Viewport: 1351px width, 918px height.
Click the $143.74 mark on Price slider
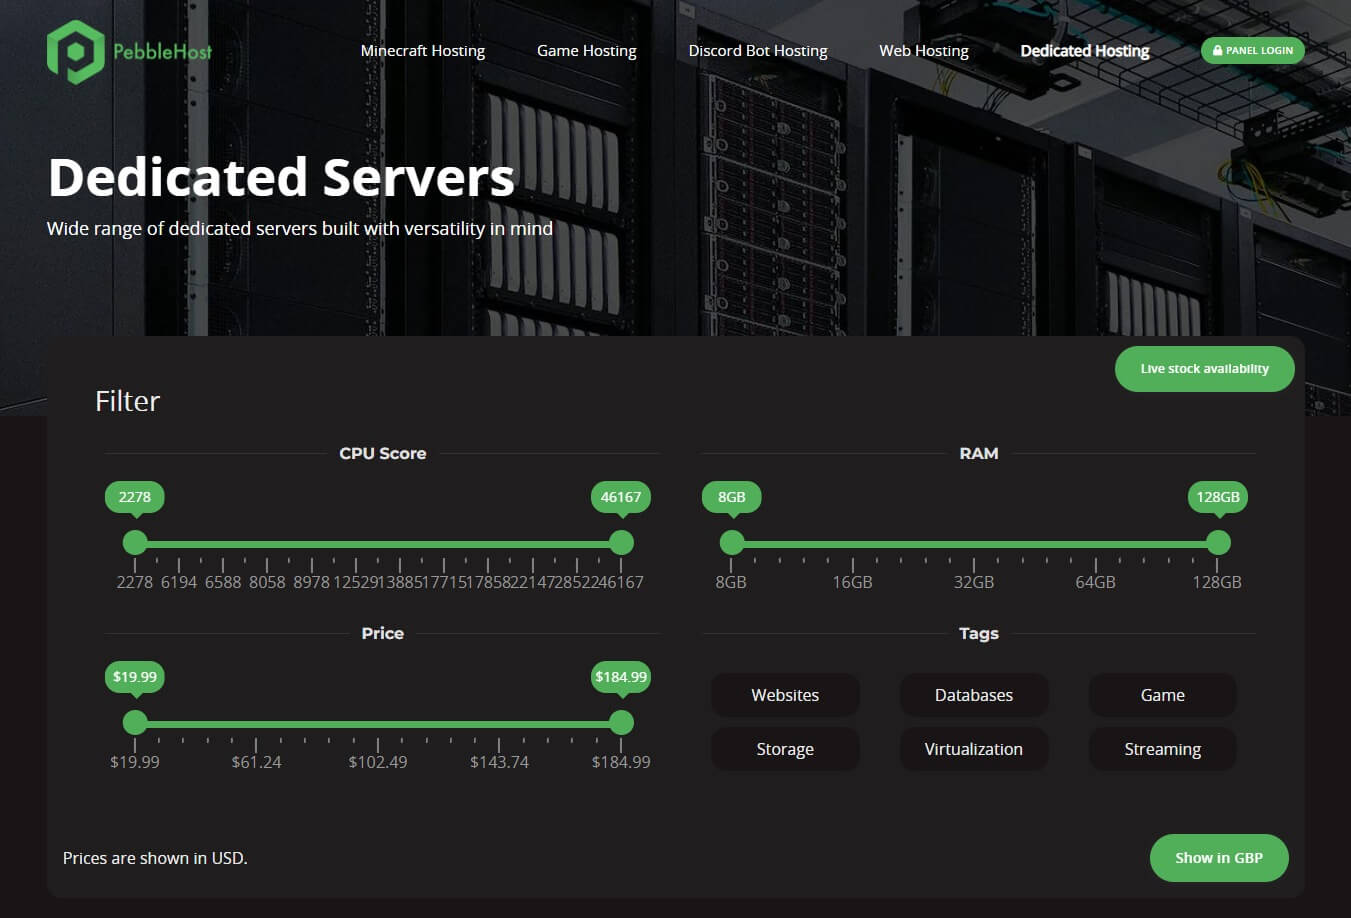[499, 762]
